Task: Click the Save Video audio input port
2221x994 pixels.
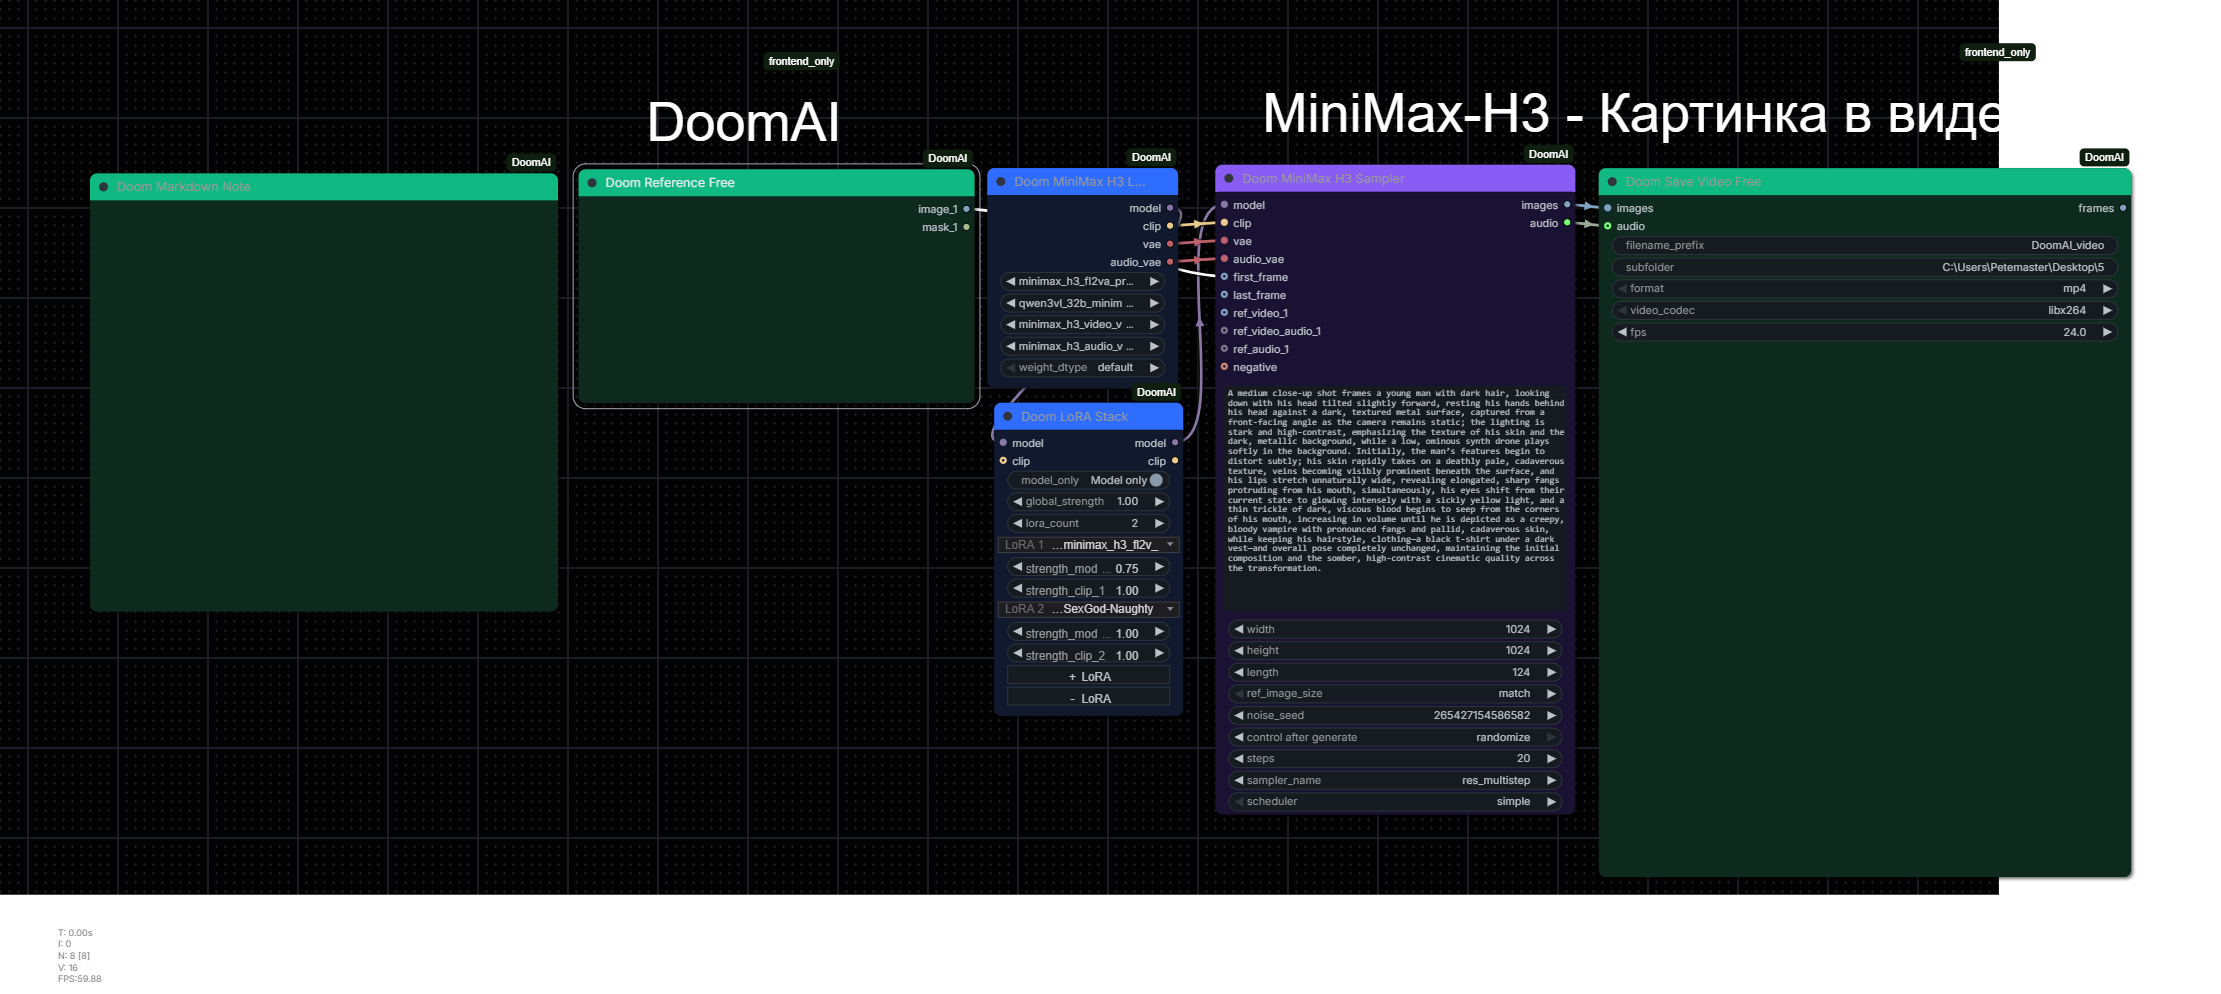Action: coord(1608,226)
